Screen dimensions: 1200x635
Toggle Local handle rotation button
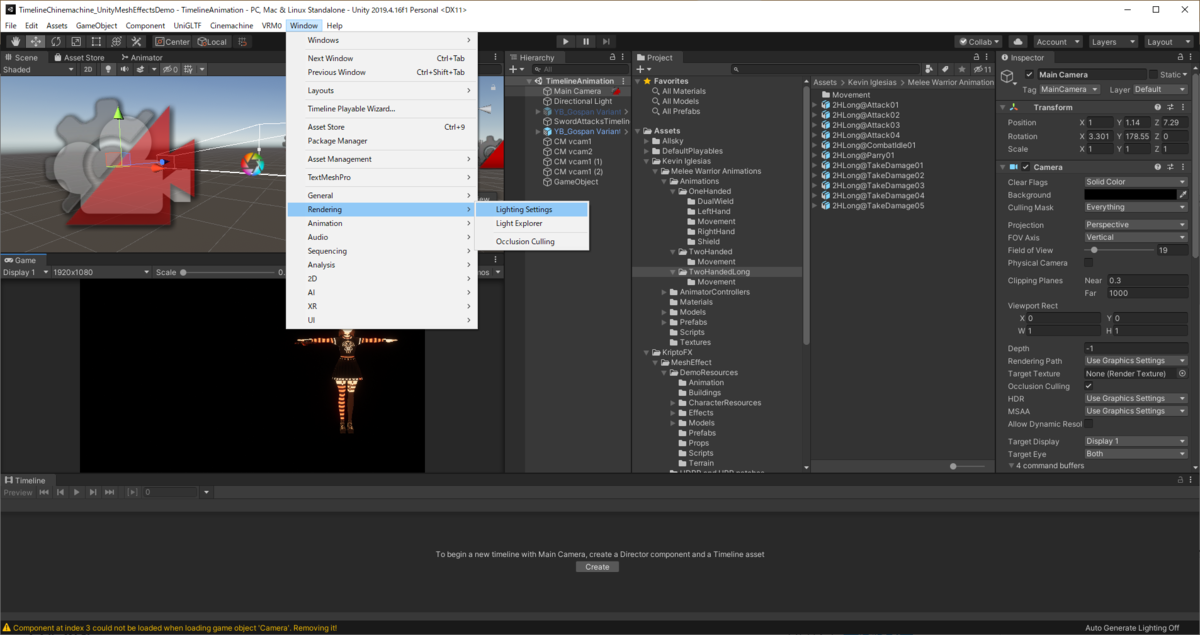(x=212, y=42)
